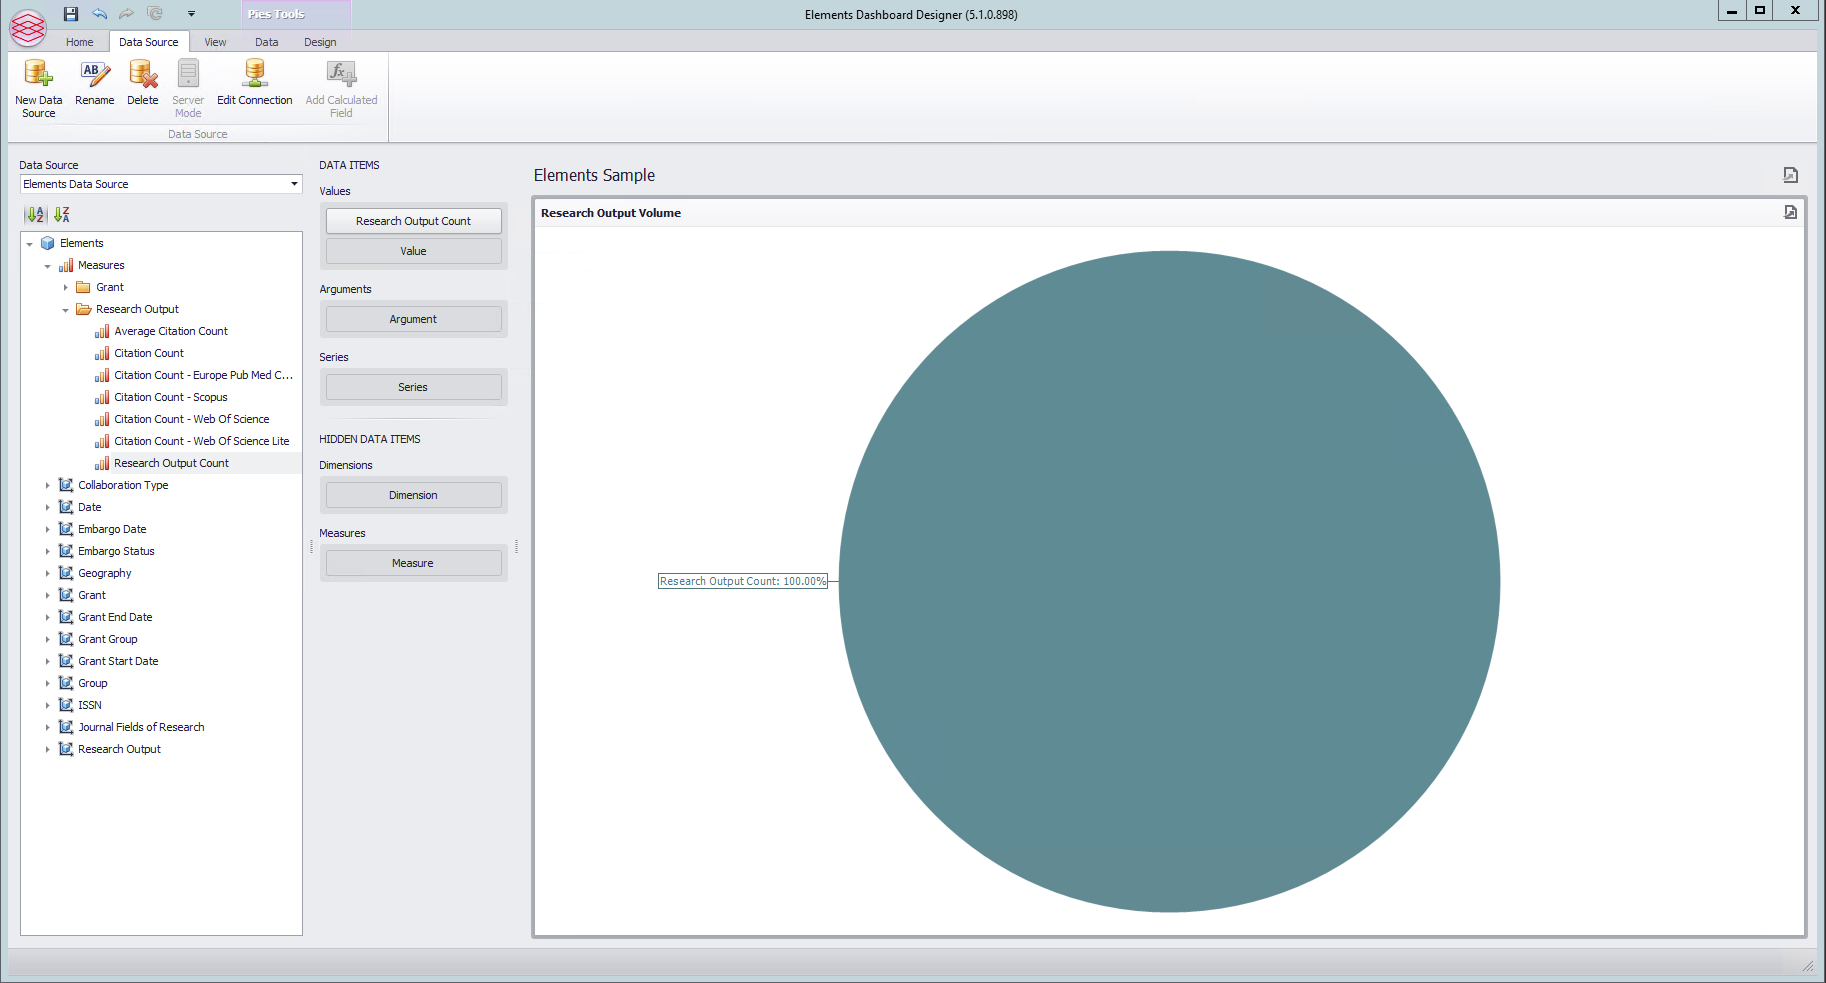Image resolution: width=1826 pixels, height=983 pixels.
Task: Expand the Geography dimension node
Action: (x=47, y=574)
